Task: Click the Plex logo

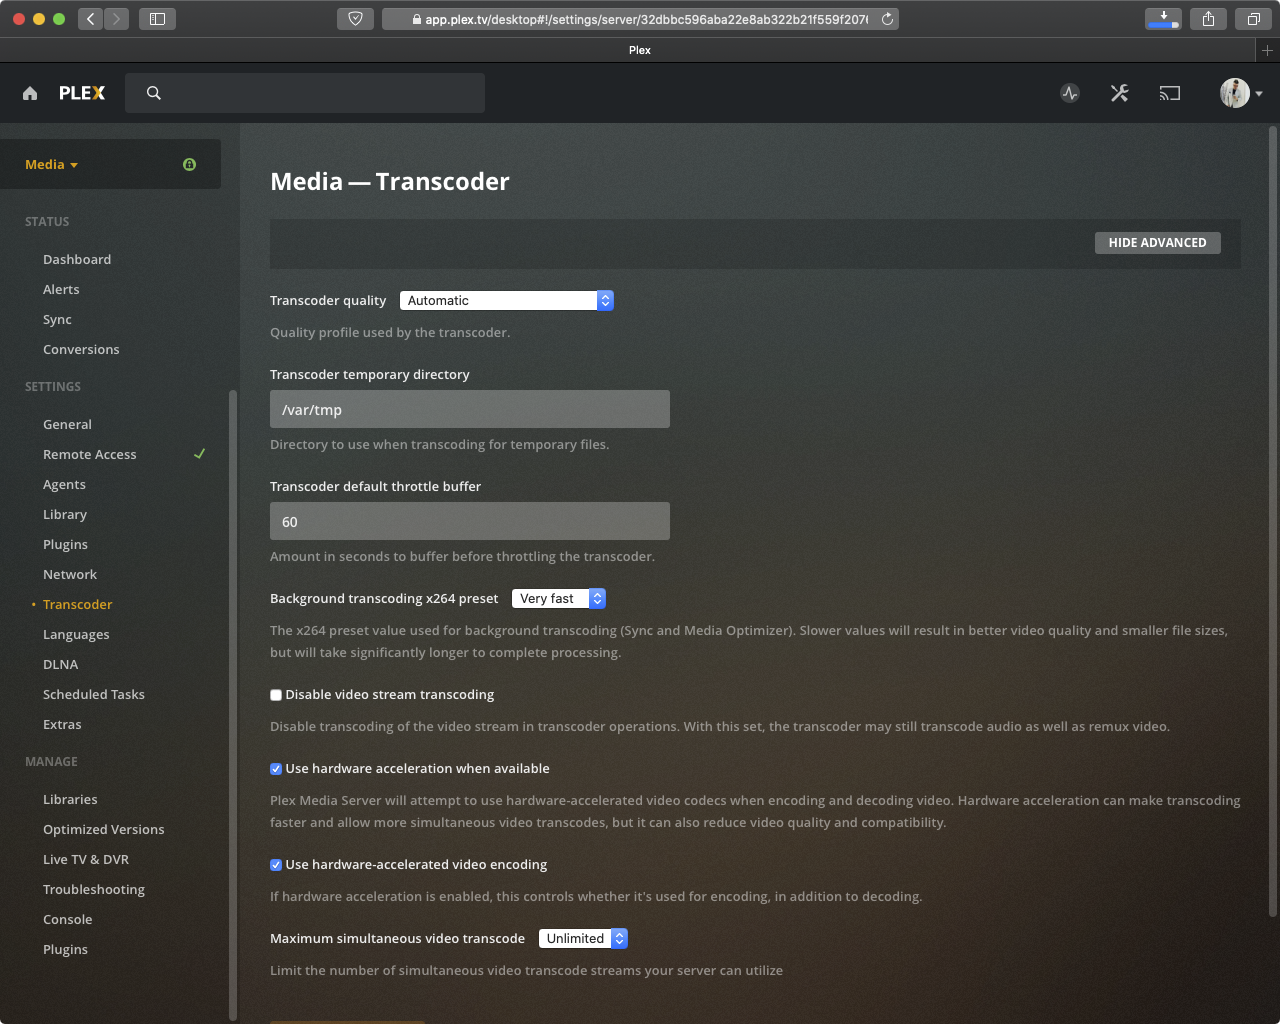Action: [x=82, y=93]
